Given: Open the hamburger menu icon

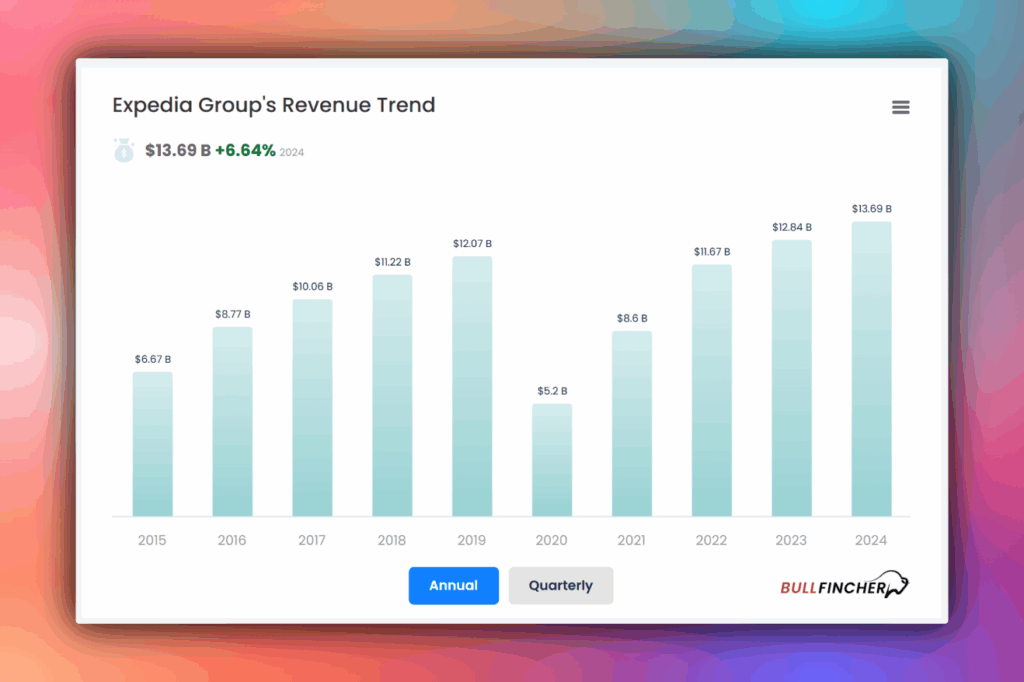Looking at the screenshot, I should 900,107.
